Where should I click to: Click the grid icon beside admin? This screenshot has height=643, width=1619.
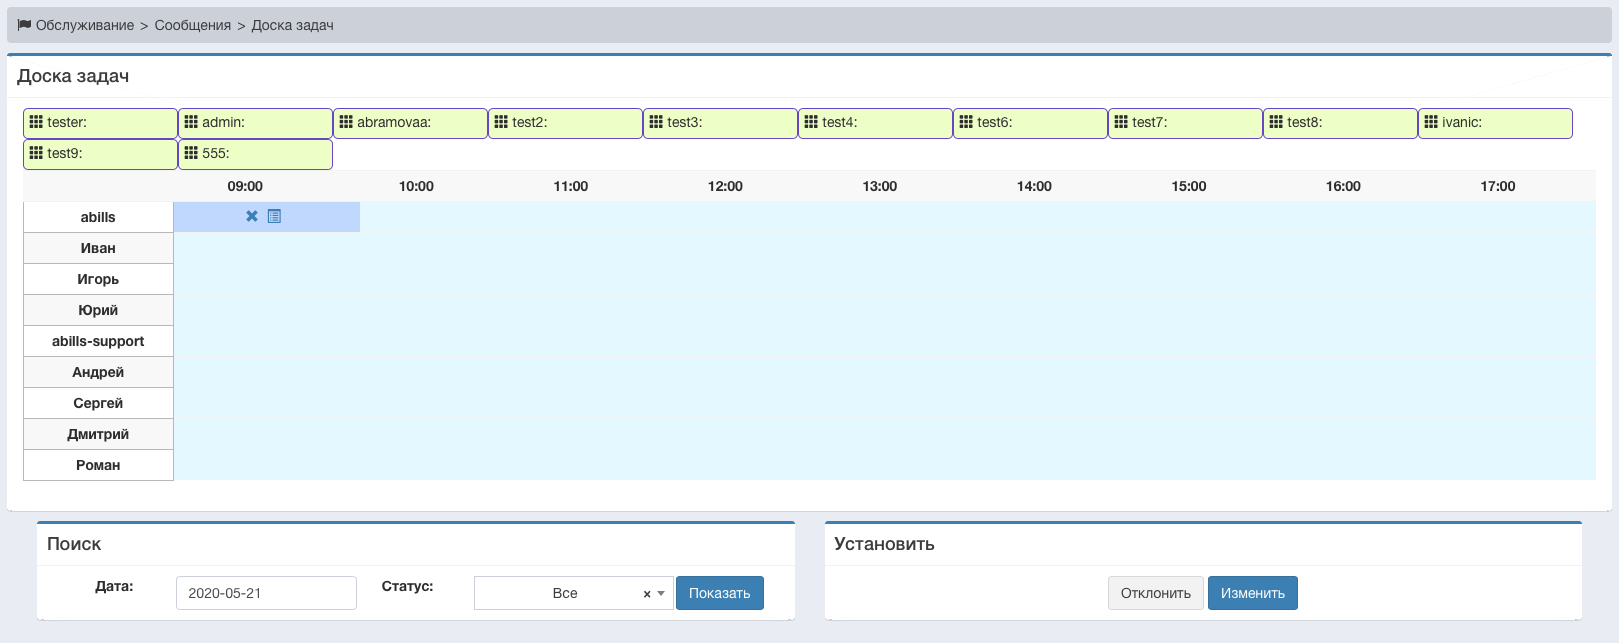point(191,122)
